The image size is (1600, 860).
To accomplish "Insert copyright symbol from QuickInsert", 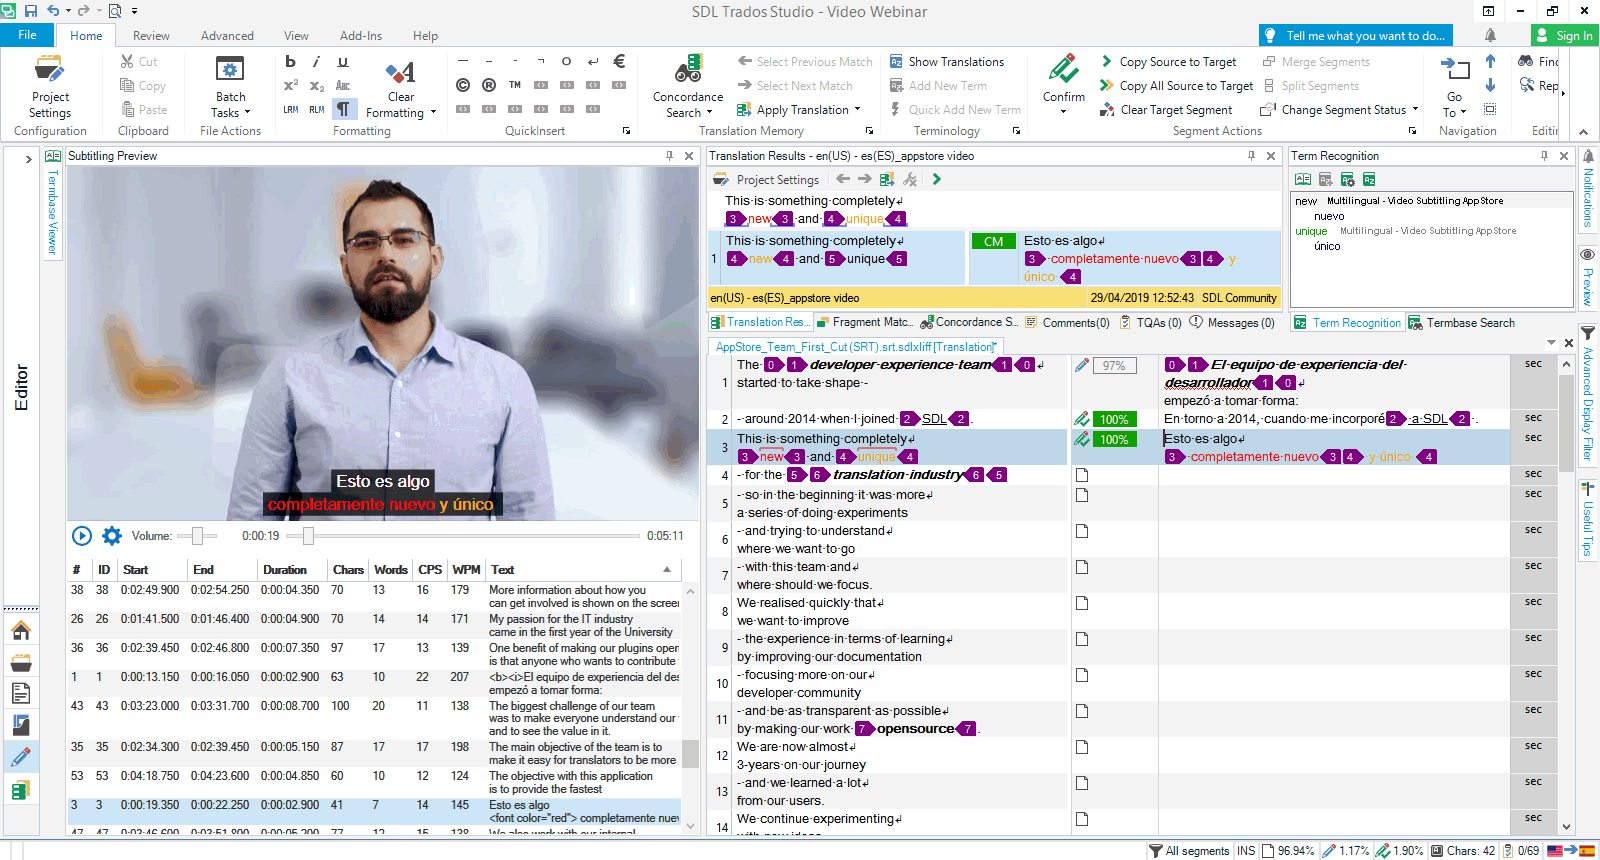I will (463, 85).
